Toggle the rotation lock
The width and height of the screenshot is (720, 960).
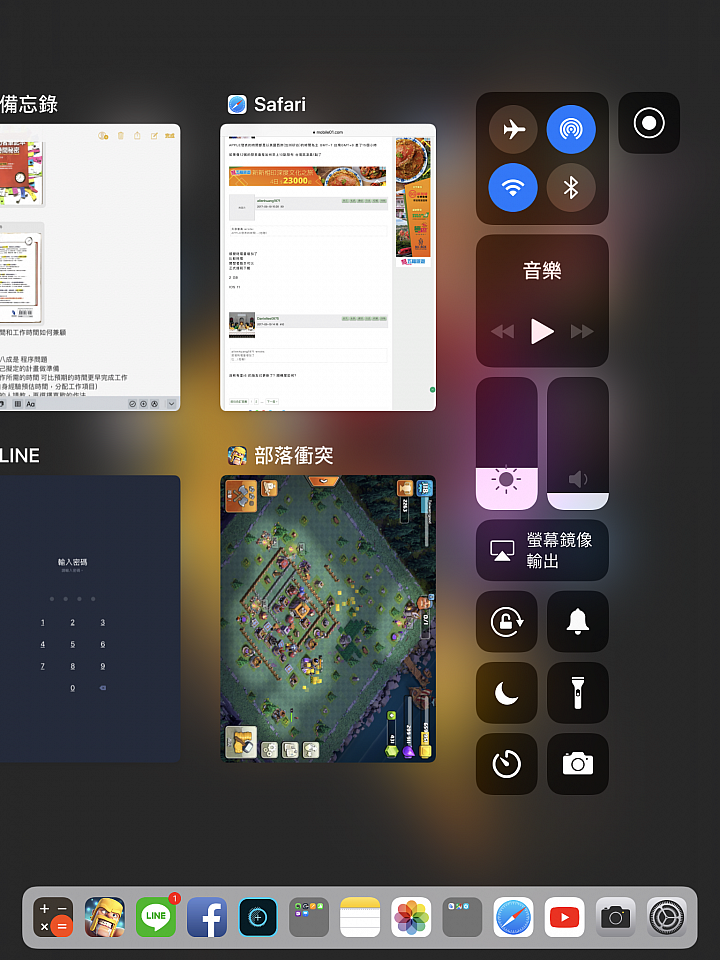506,621
